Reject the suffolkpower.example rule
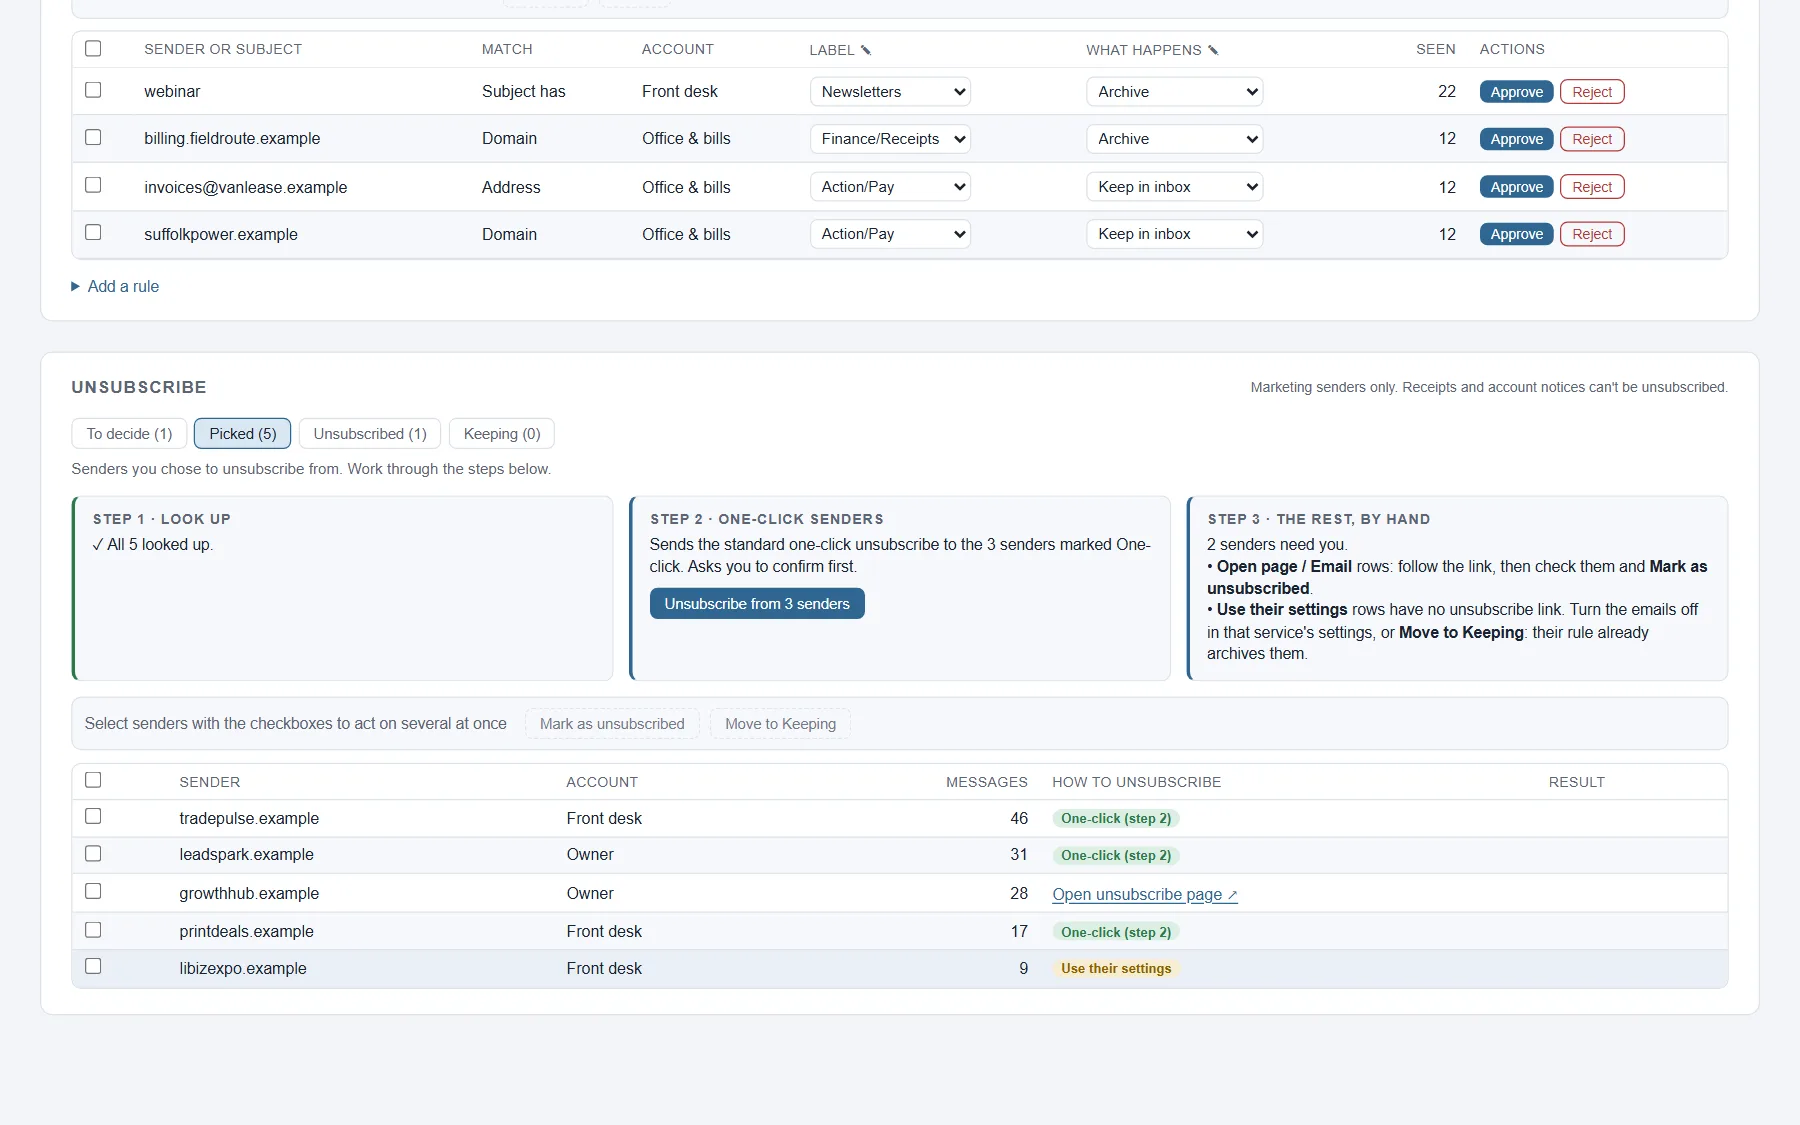This screenshot has height=1125, width=1800. [1592, 234]
